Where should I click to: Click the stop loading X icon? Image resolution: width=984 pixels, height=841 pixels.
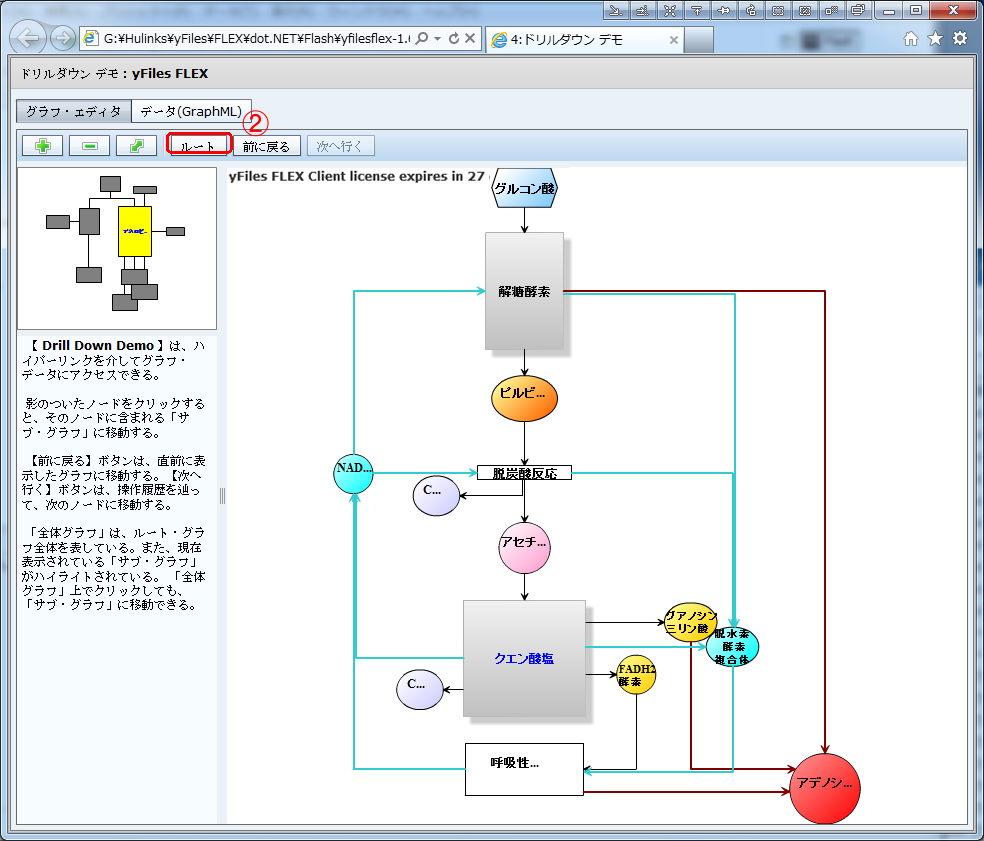(x=470, y=38)
